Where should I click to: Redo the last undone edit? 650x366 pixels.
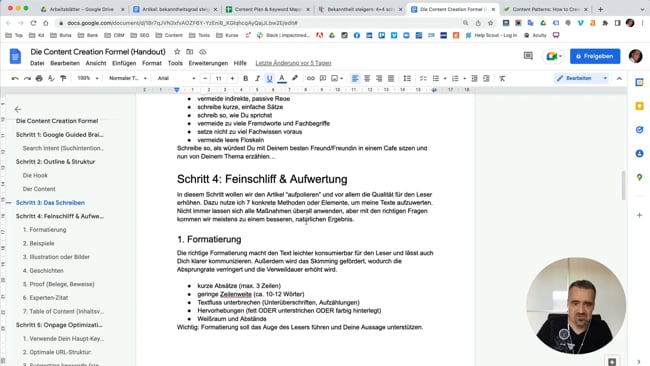pyautogui.click(x=27, y=78)
